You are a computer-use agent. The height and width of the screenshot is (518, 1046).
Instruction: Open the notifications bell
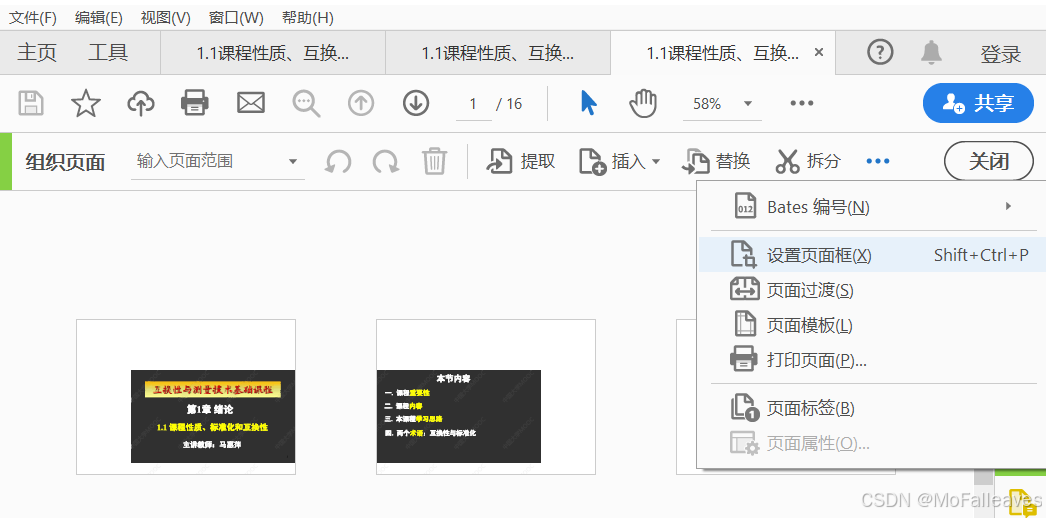tap(931, 52)
